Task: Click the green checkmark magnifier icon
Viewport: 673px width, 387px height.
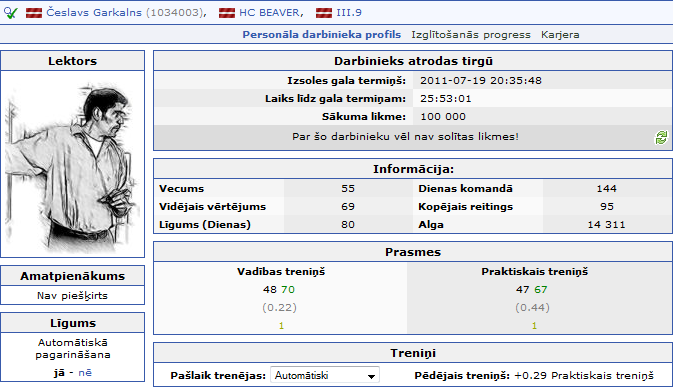Action: pos(11,13)
